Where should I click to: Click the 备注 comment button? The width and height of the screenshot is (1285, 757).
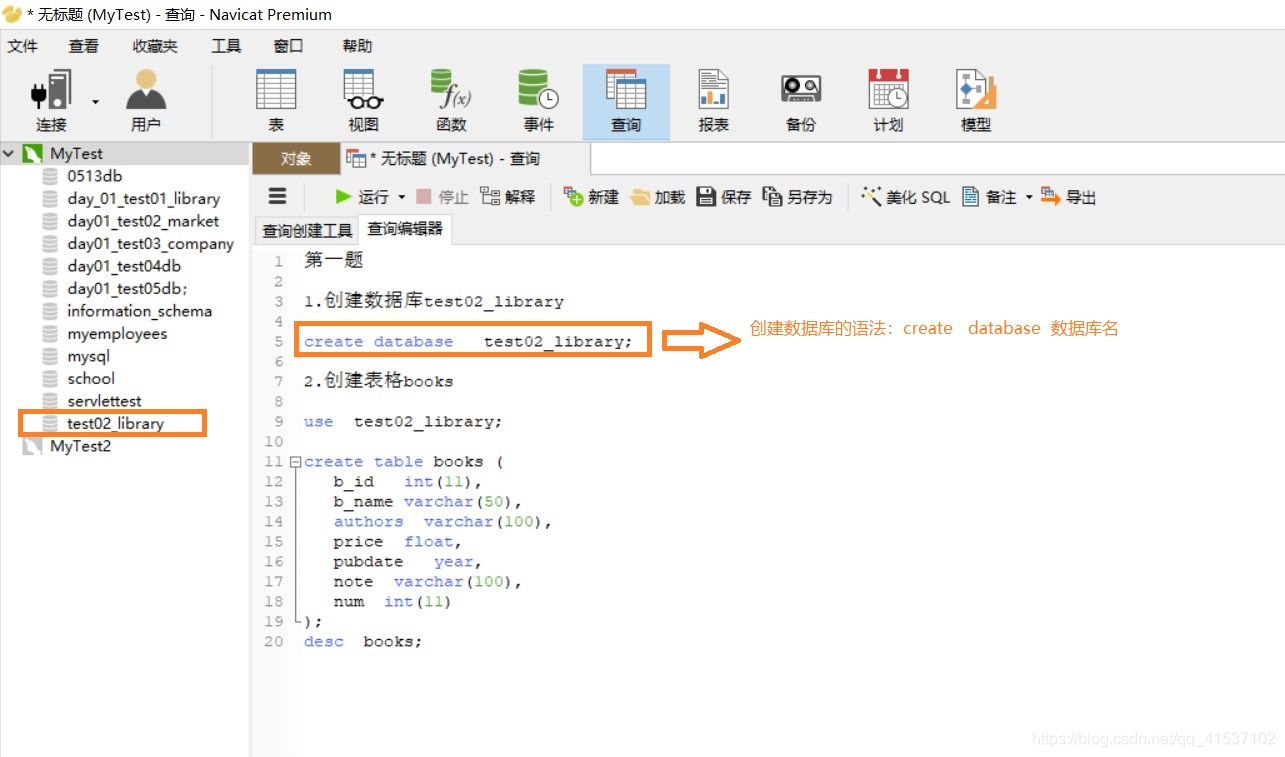pyautogui.click(x=989, y=197)
